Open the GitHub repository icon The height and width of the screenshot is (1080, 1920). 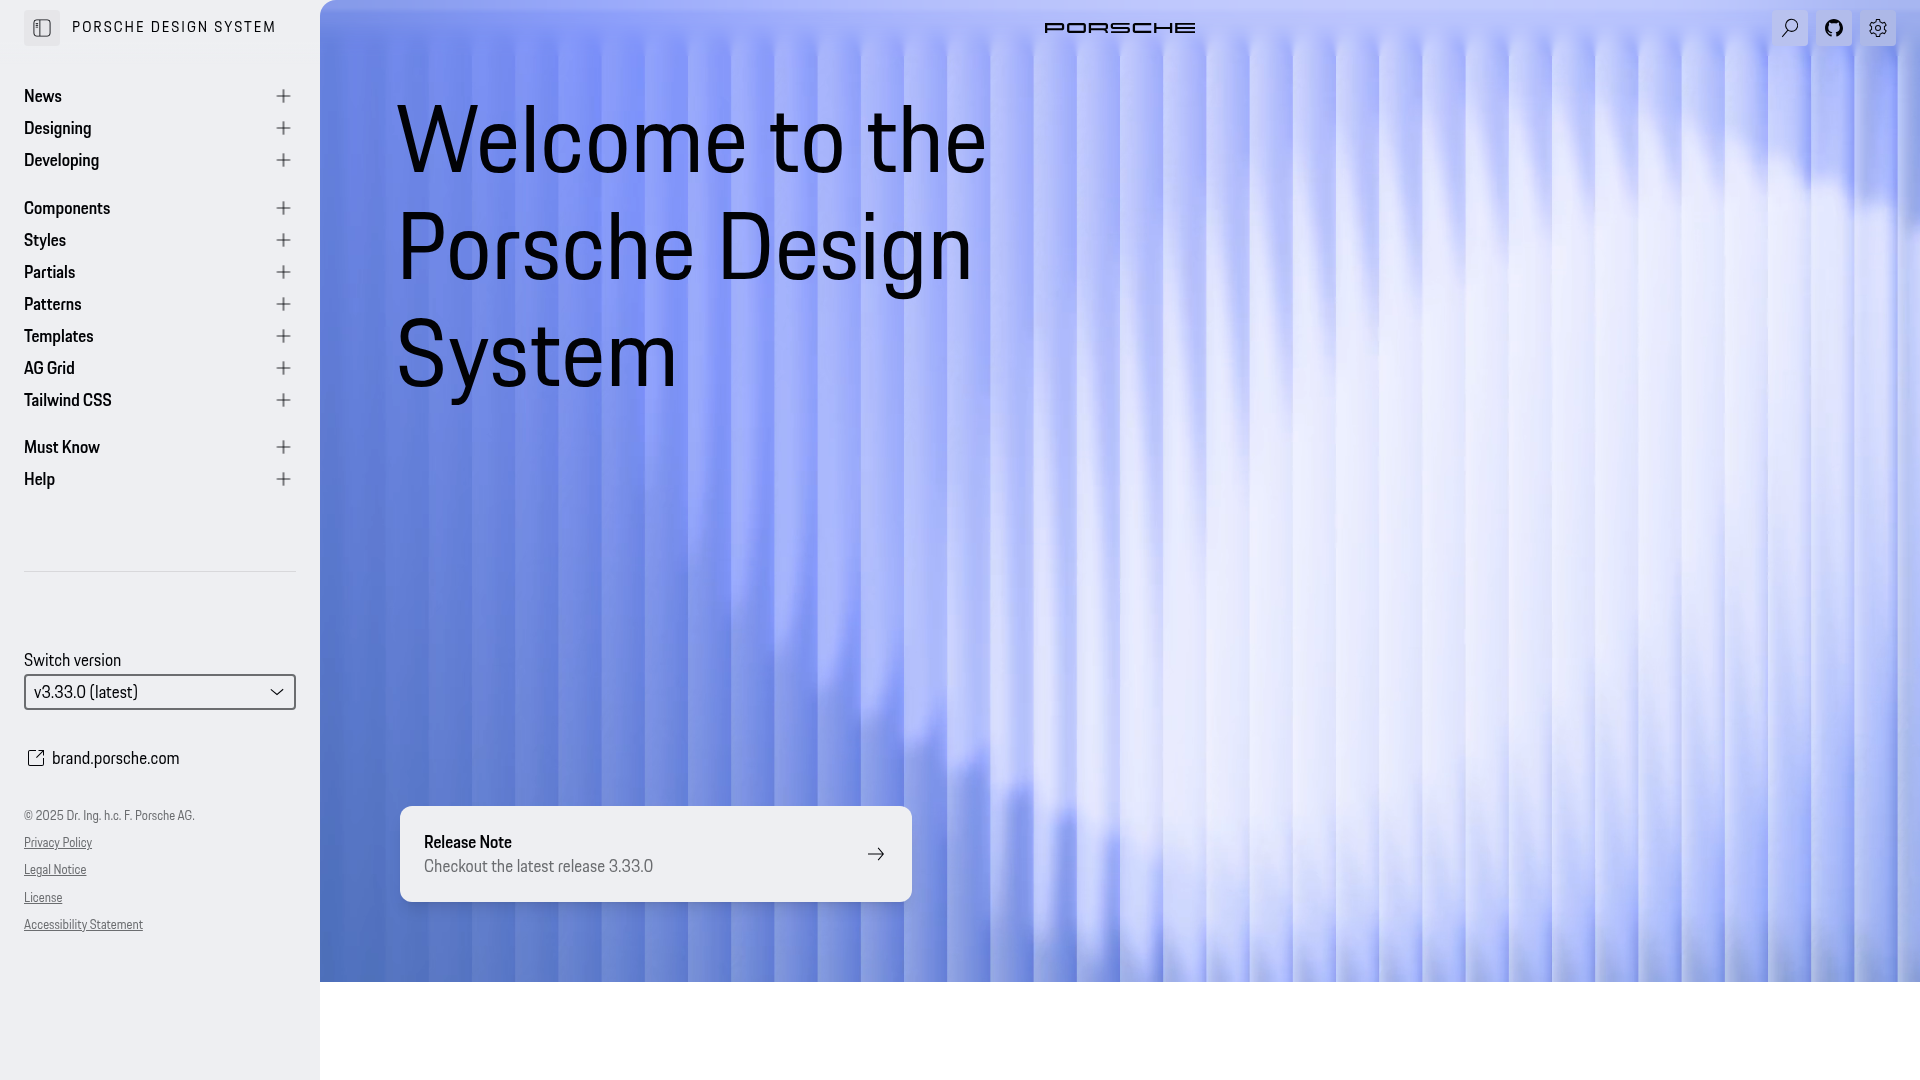[x=1834, y=28]
